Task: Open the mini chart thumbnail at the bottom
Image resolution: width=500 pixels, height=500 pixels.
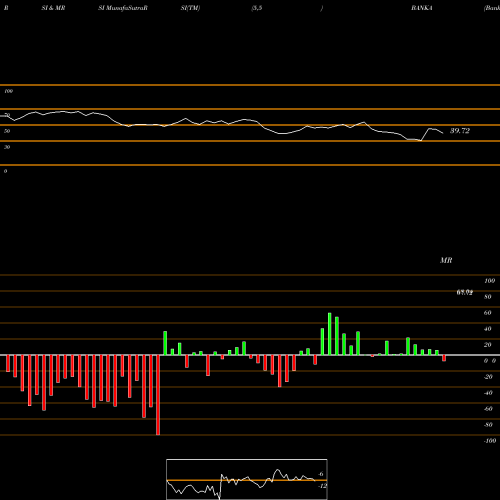Action: pyautogui.click(x=247, y=479)
